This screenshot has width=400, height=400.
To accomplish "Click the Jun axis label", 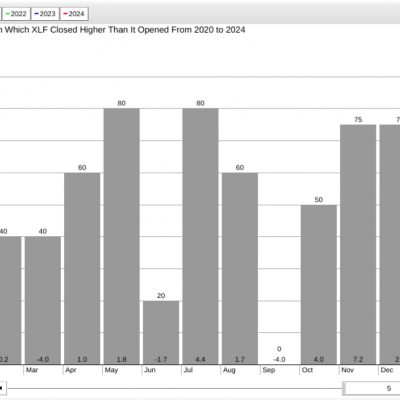I will tap(150, 370).
